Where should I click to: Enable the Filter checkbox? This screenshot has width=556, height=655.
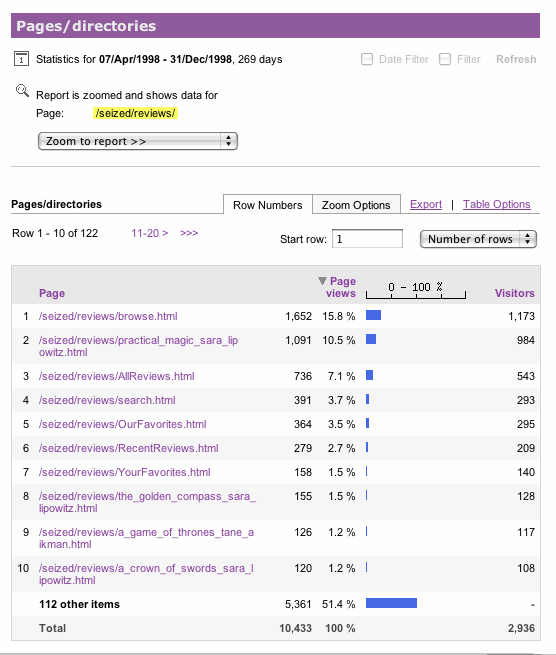click(445, 59)
